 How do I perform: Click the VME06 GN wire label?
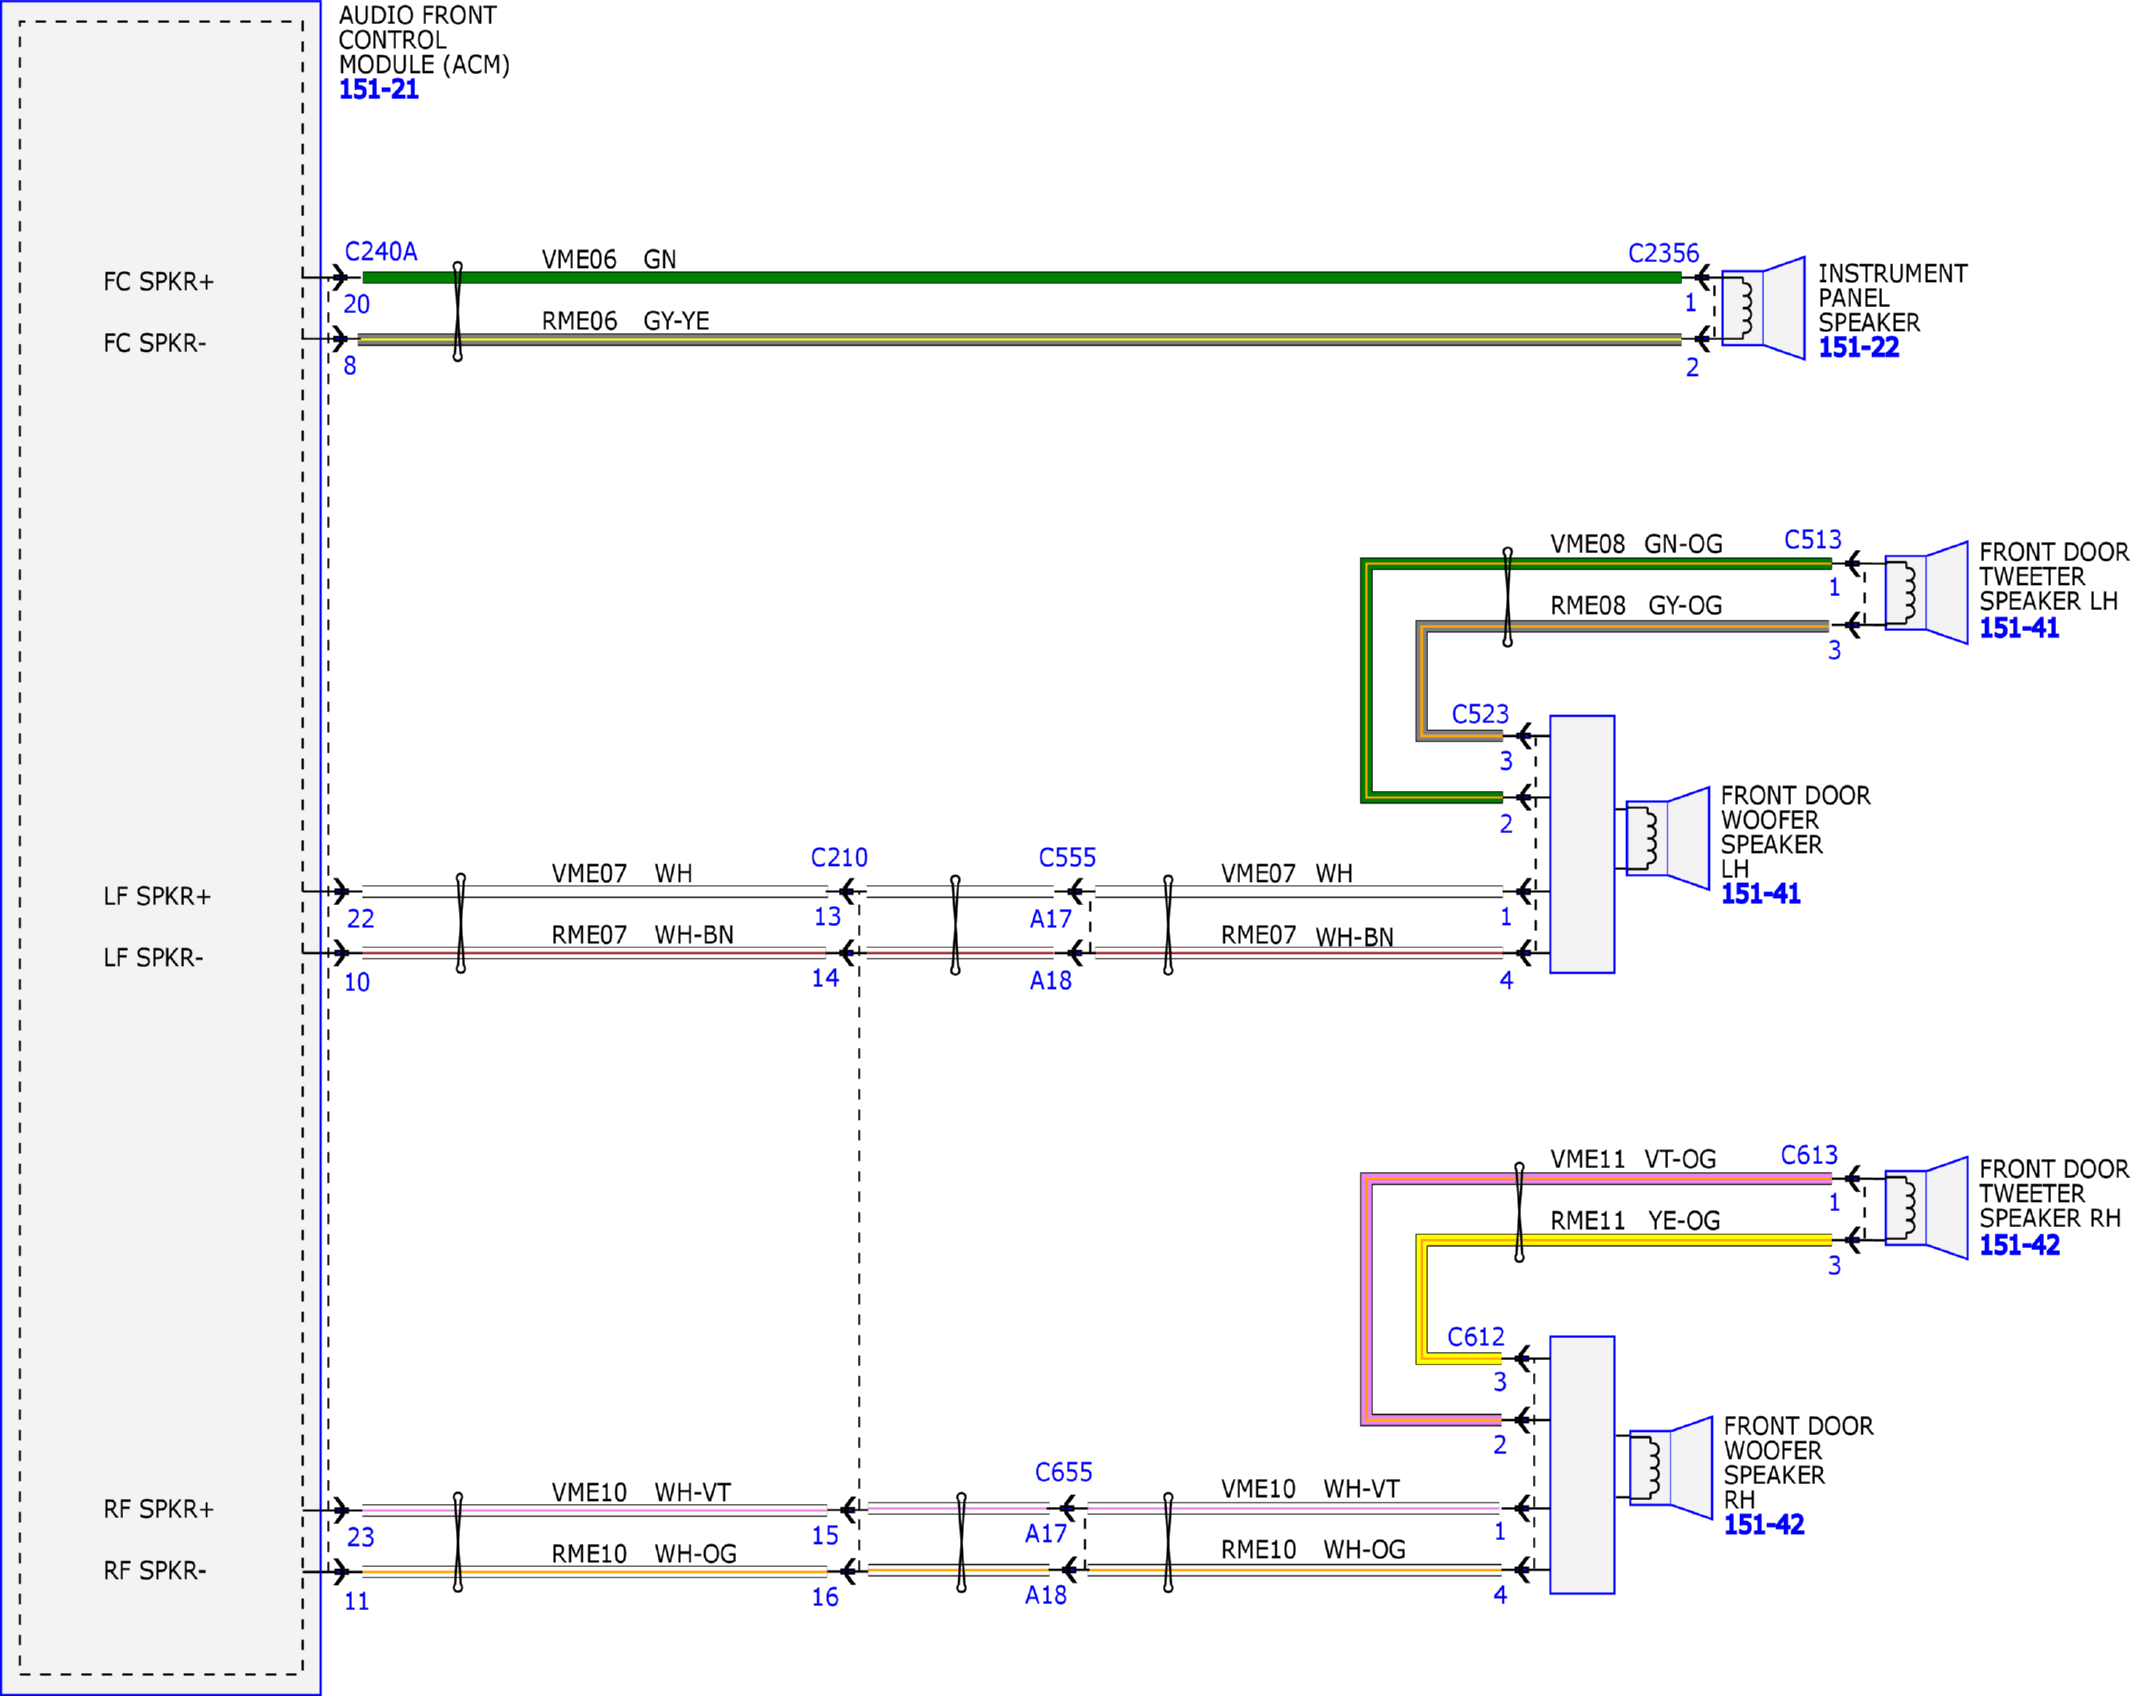pos(609,259)
